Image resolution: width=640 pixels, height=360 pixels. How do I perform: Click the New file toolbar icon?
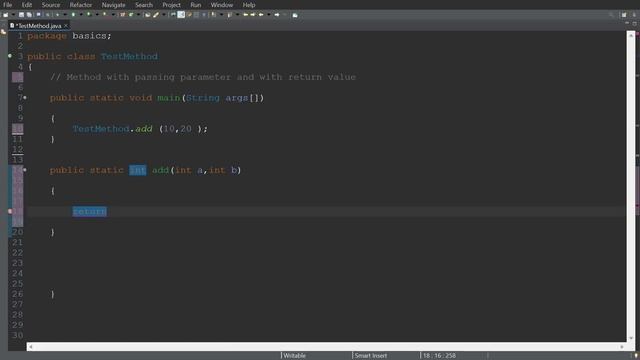point(5,15)
